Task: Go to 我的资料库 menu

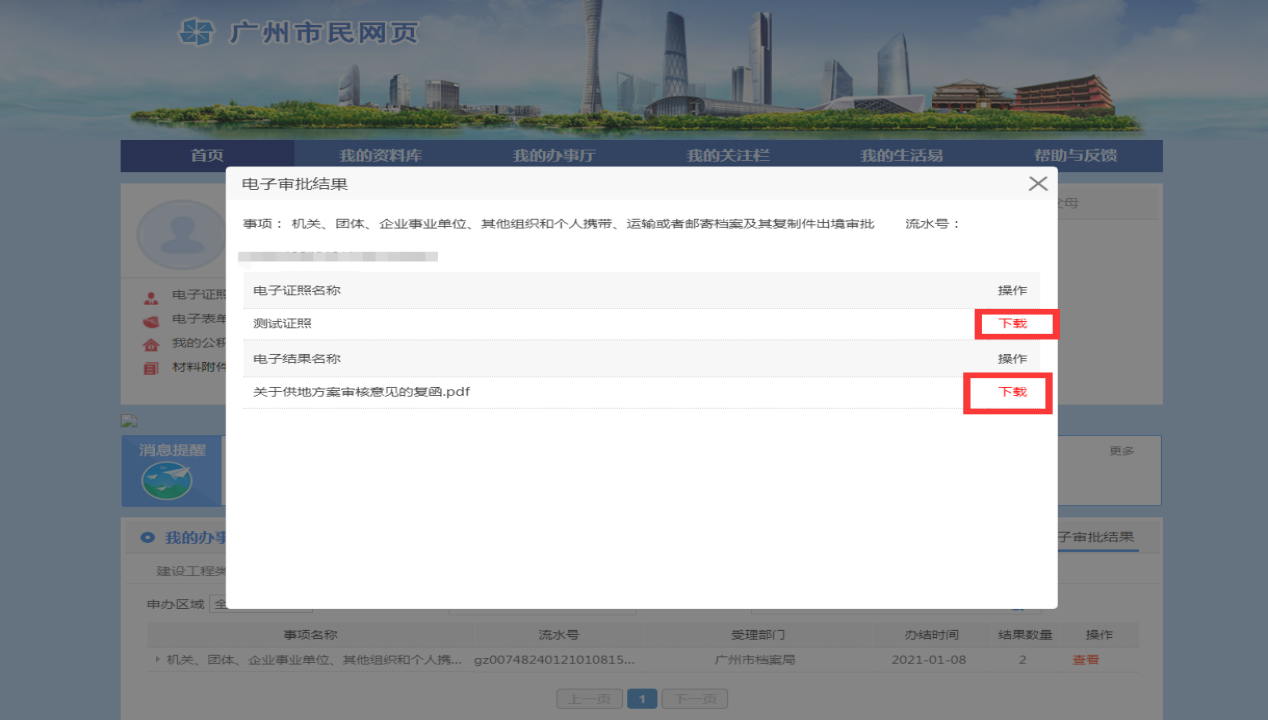Action: [380, 156]
